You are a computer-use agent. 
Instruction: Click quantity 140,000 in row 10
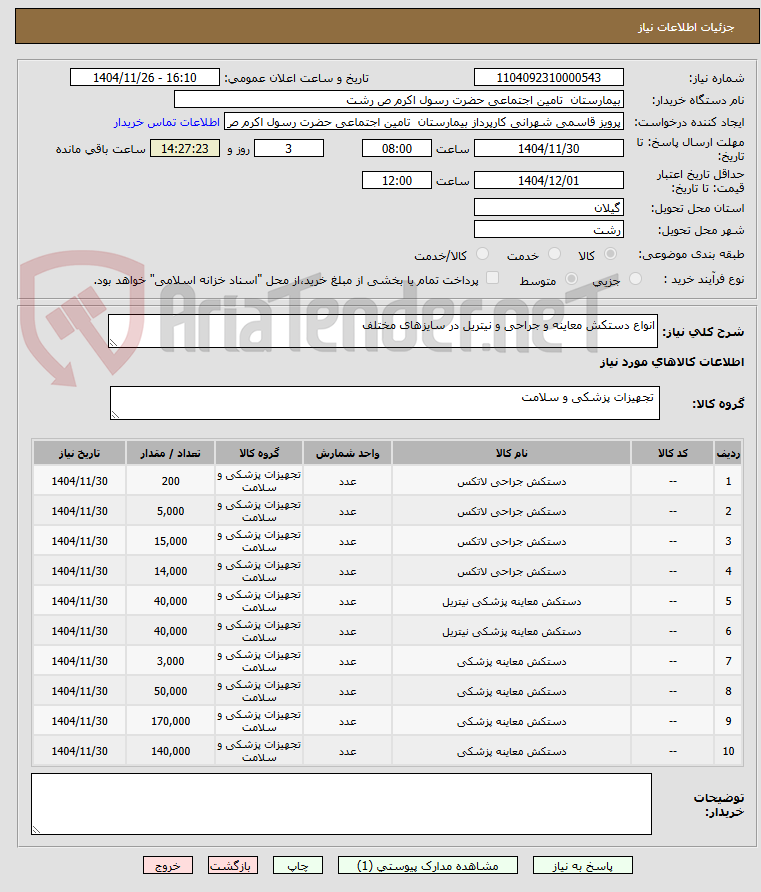tap(171, 751)
